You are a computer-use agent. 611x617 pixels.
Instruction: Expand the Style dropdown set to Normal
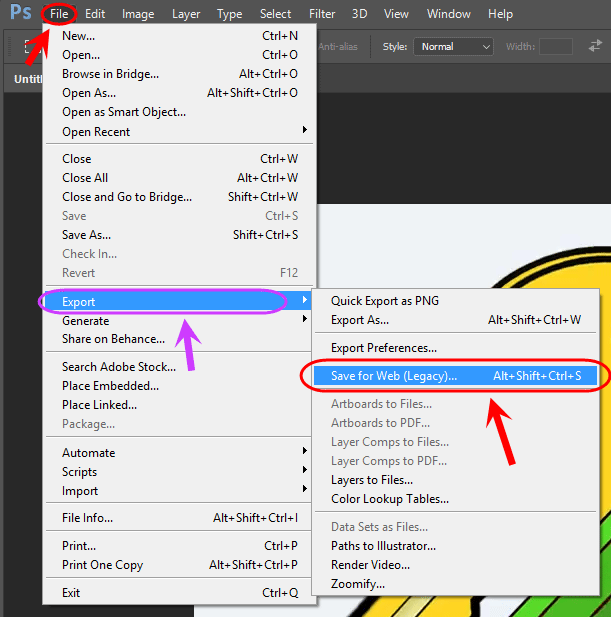(453, 47)
